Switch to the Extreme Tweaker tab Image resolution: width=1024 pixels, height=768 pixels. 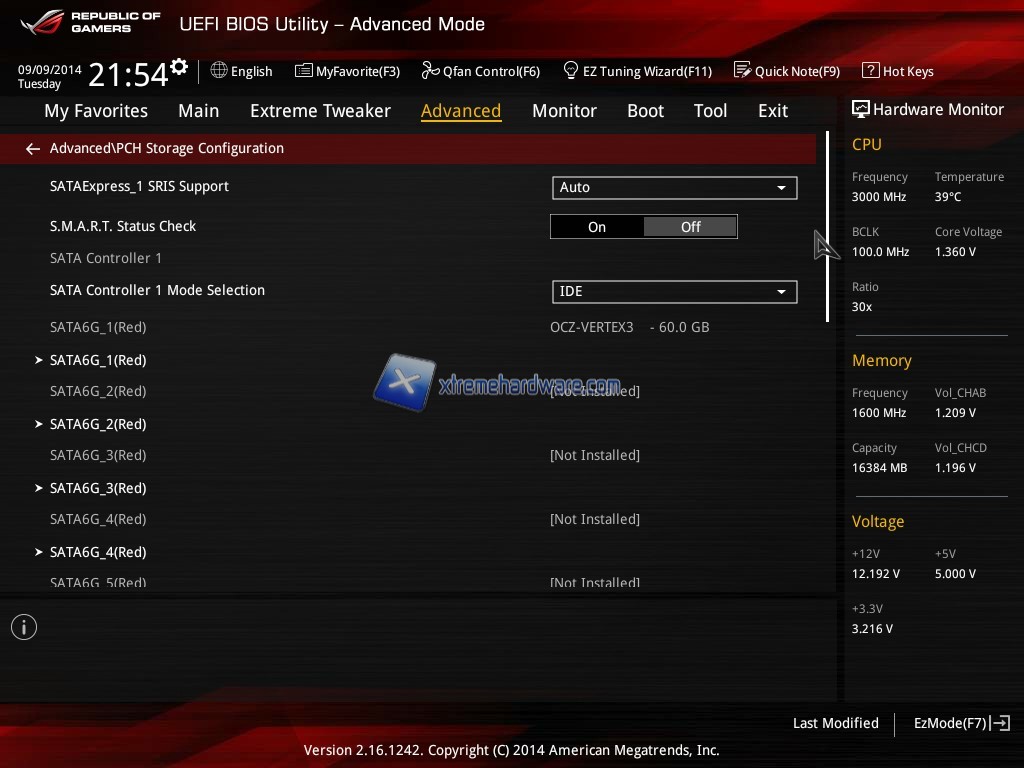point(320,111)
